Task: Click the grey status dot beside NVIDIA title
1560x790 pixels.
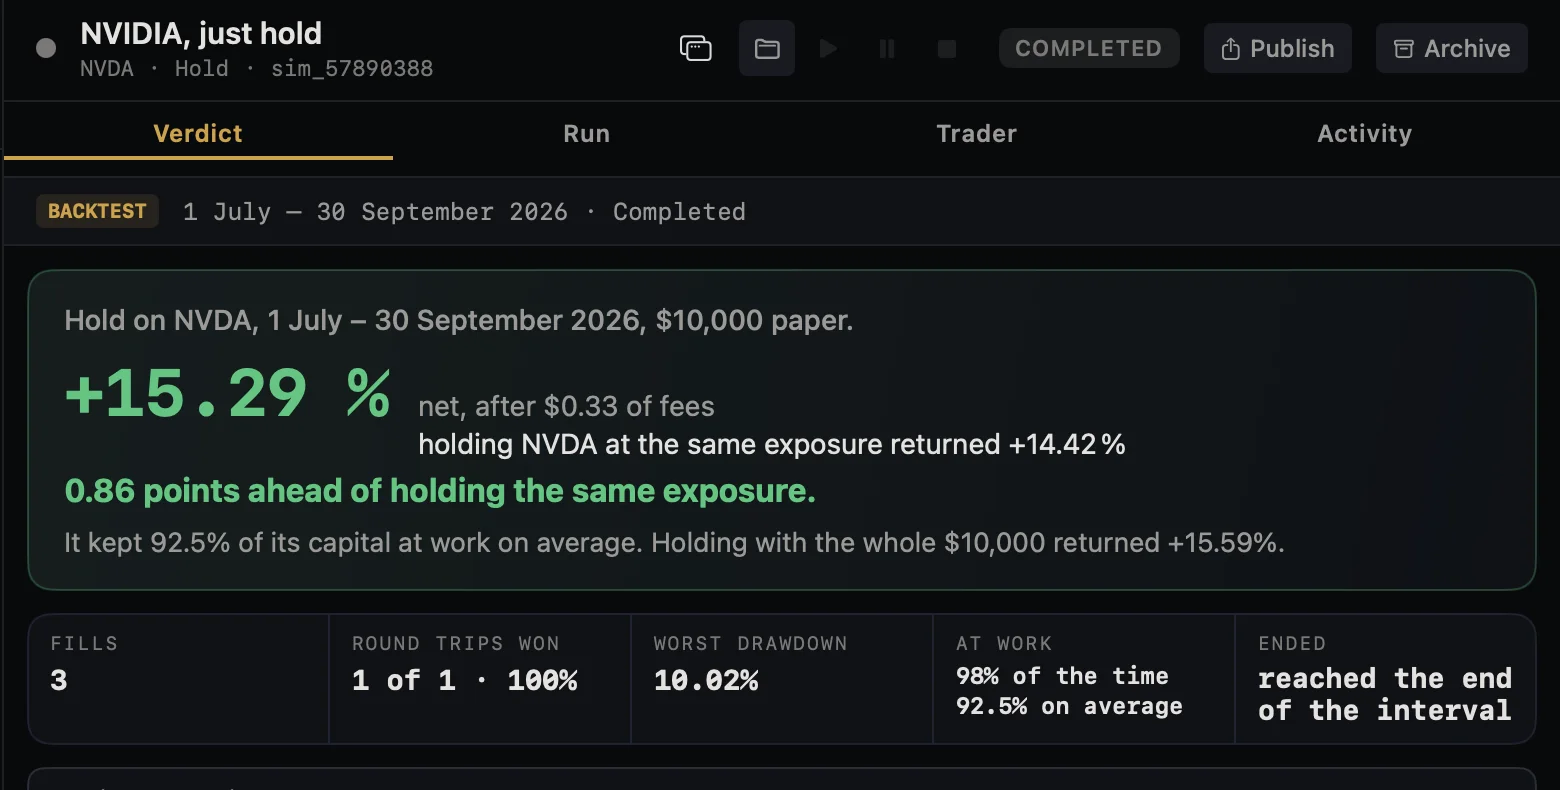Action: pos(46,48)
